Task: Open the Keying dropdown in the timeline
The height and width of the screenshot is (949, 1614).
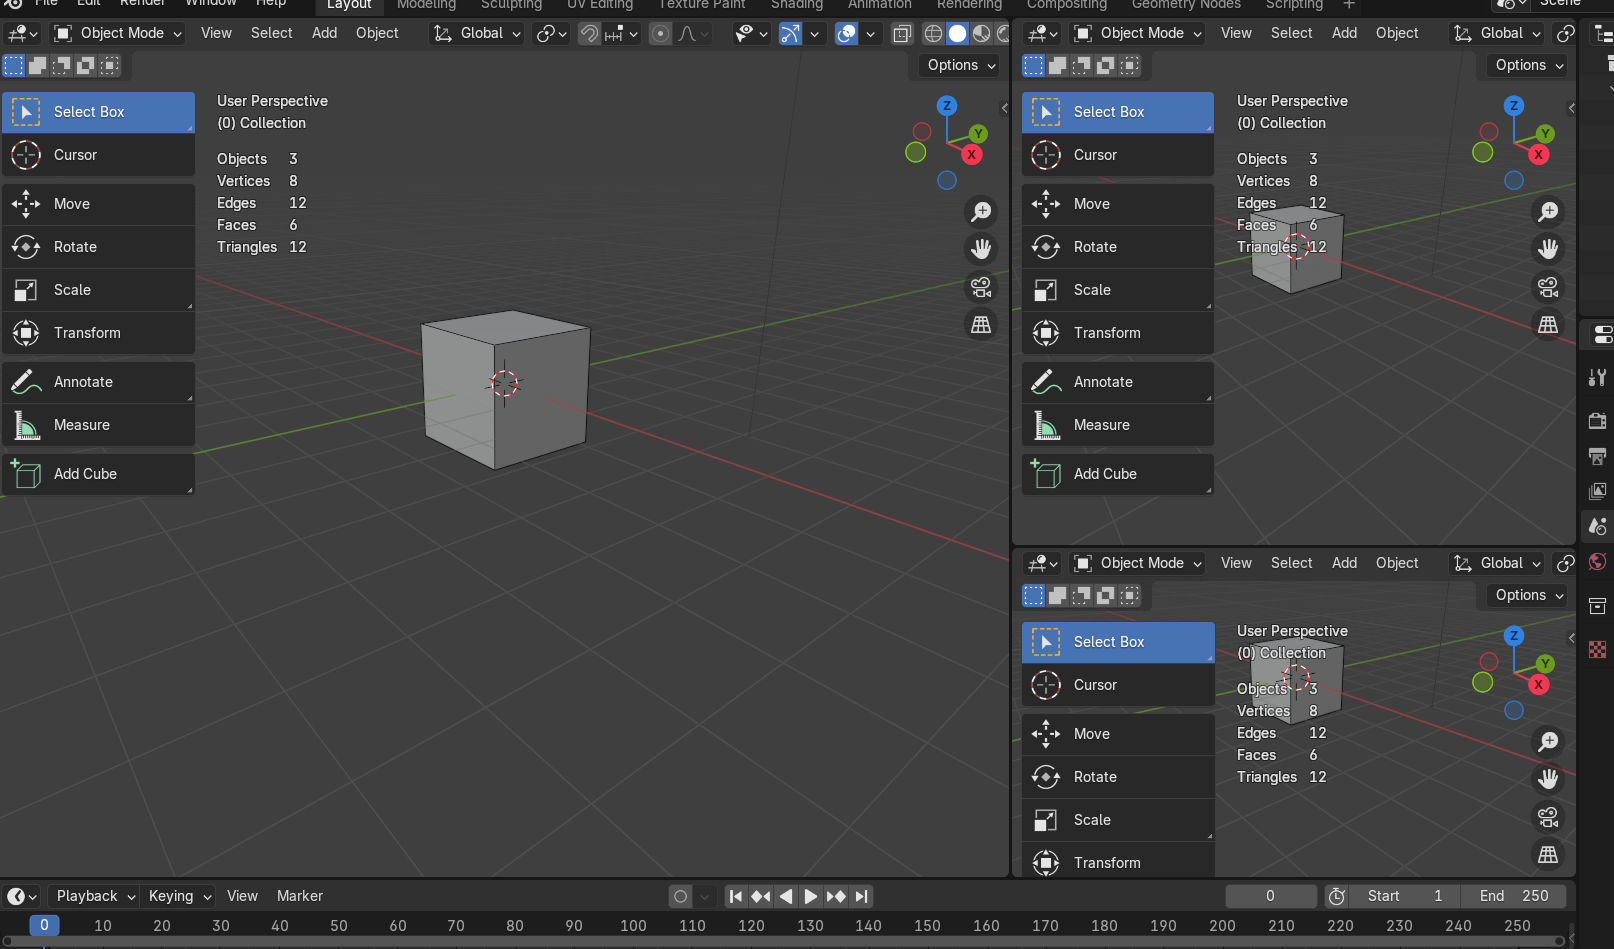Action: click(x=179, y=896)
